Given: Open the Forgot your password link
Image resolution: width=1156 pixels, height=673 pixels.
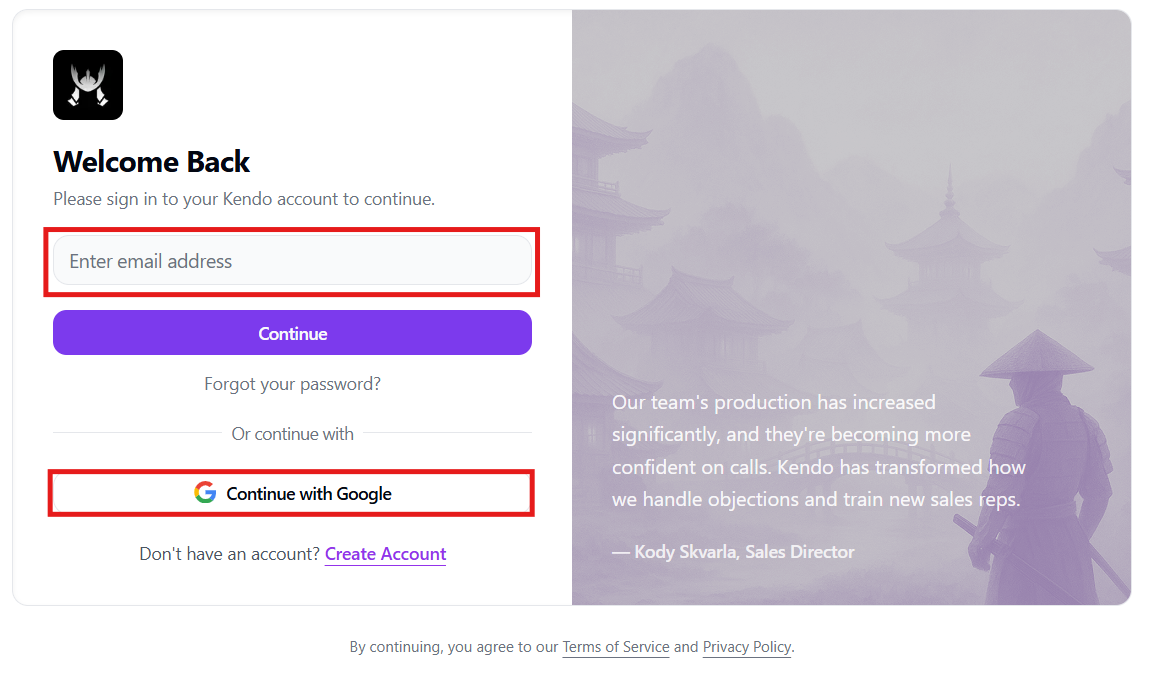Looking at the screenshot, I should click(x=292, y=384).
